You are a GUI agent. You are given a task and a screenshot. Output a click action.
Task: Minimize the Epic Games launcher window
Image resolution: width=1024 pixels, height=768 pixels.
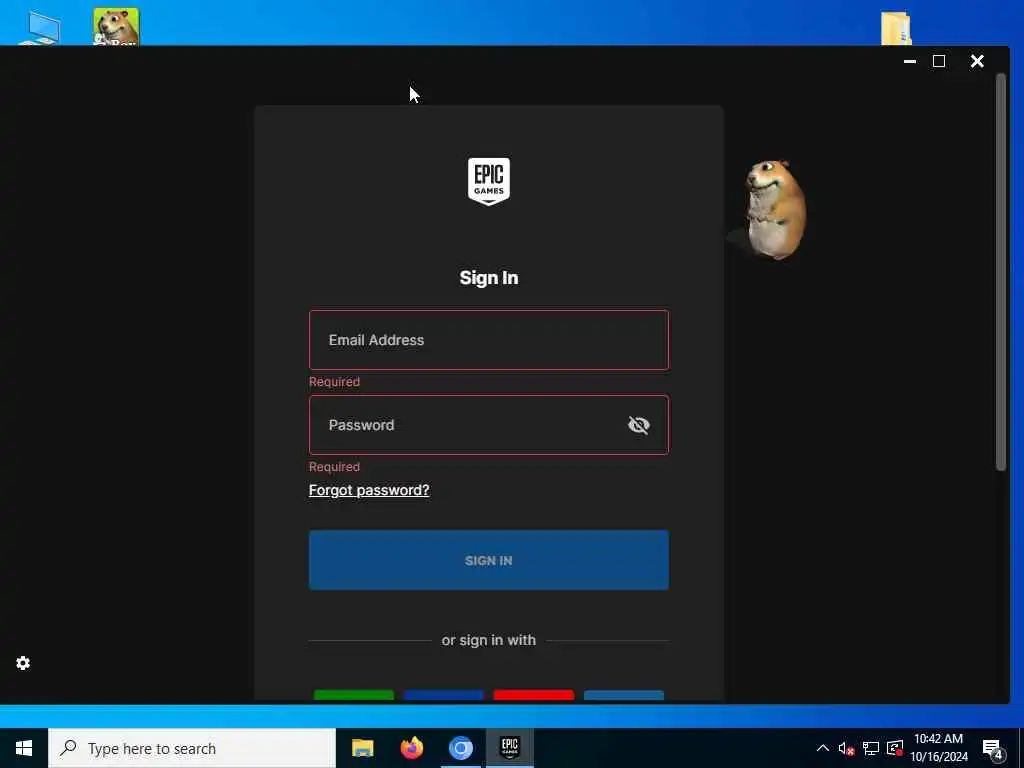[x=910, y=61]
